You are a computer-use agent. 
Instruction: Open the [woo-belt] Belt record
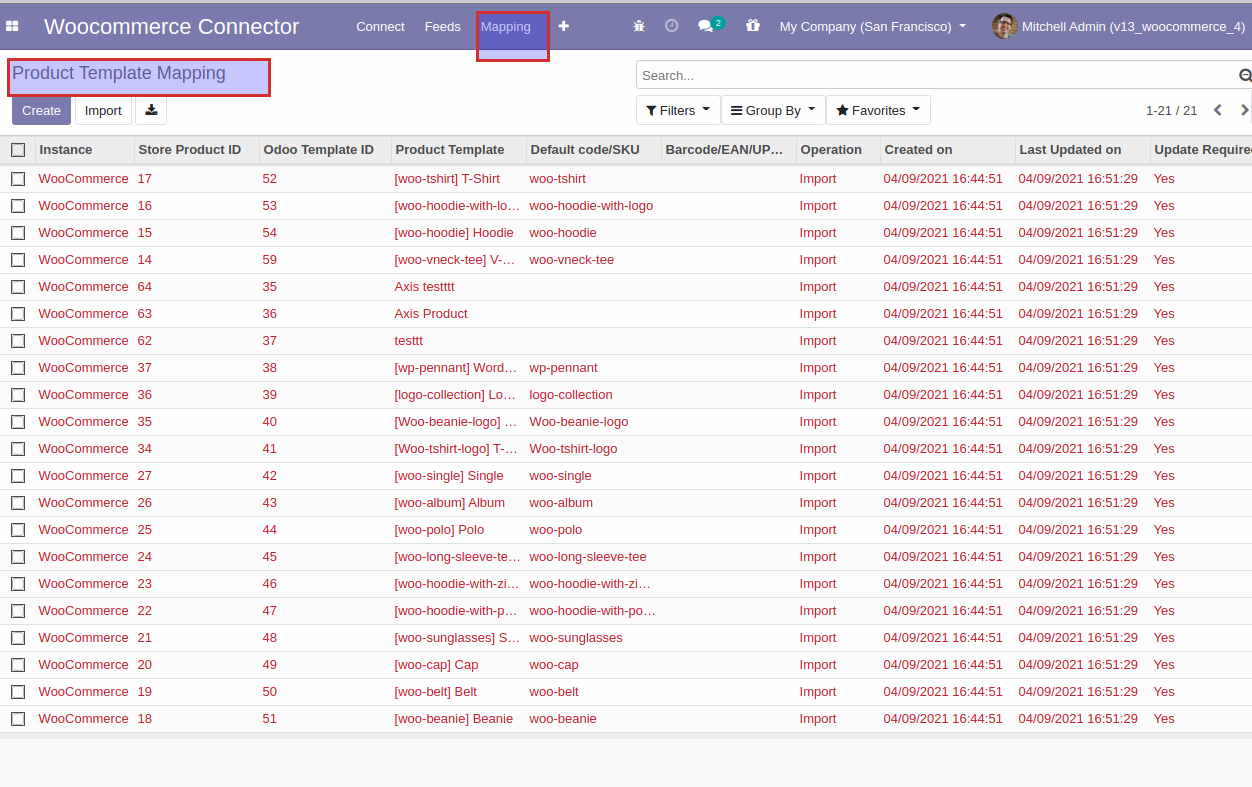coord(436,692)
